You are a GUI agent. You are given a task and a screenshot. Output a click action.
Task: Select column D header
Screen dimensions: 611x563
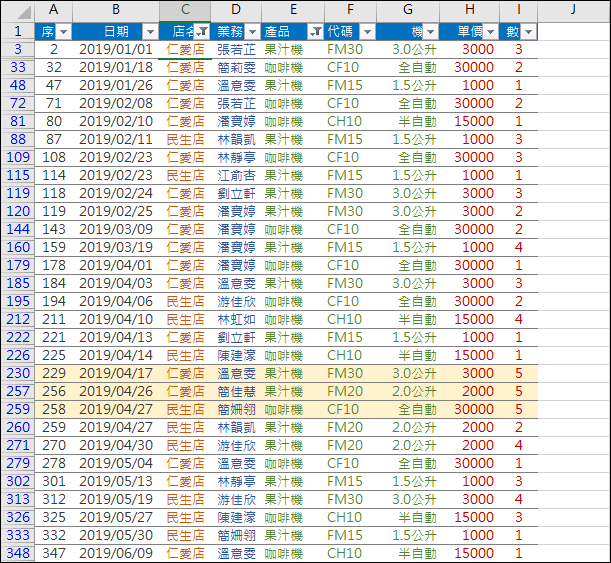[236, 10]
